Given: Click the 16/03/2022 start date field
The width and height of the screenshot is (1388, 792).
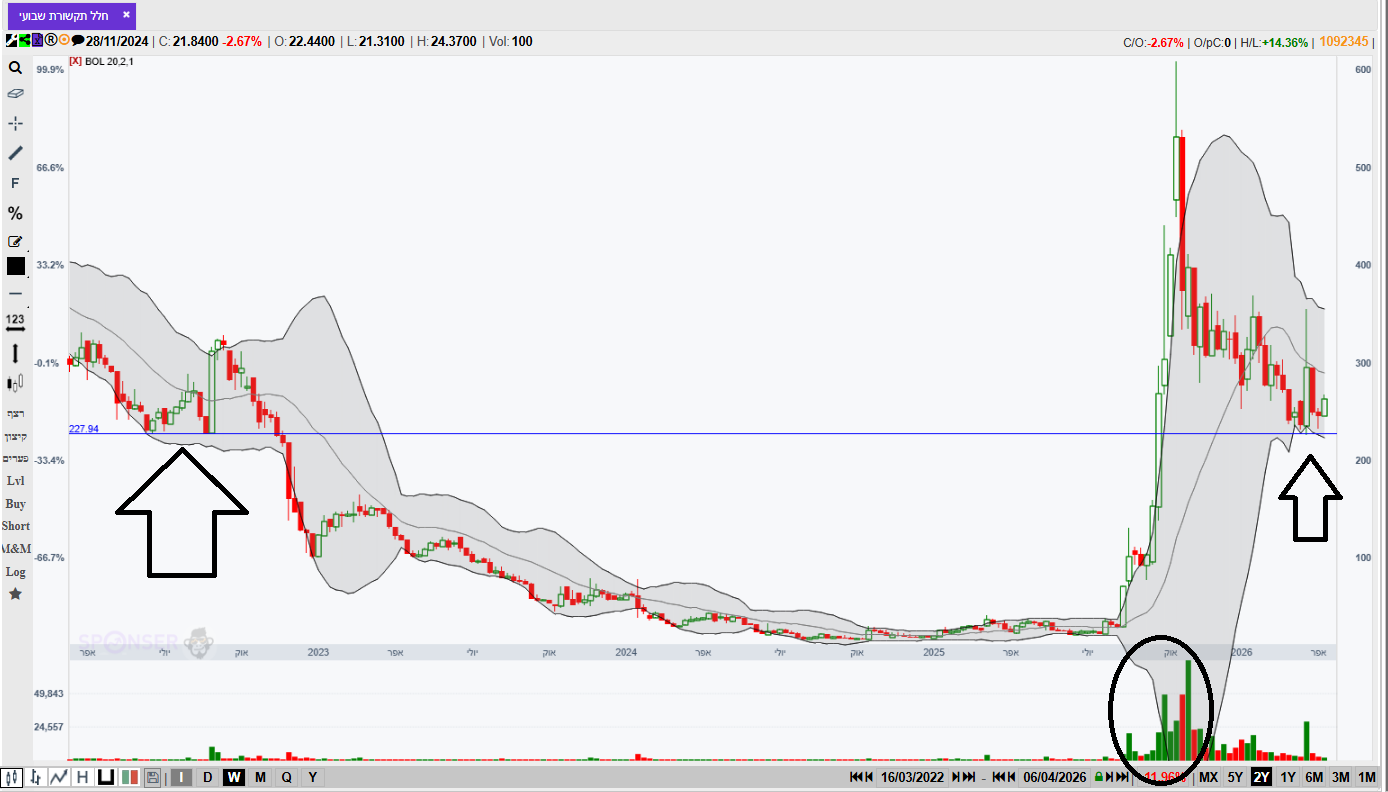Looking at the screenshot, I should click(x=913, y=777).
